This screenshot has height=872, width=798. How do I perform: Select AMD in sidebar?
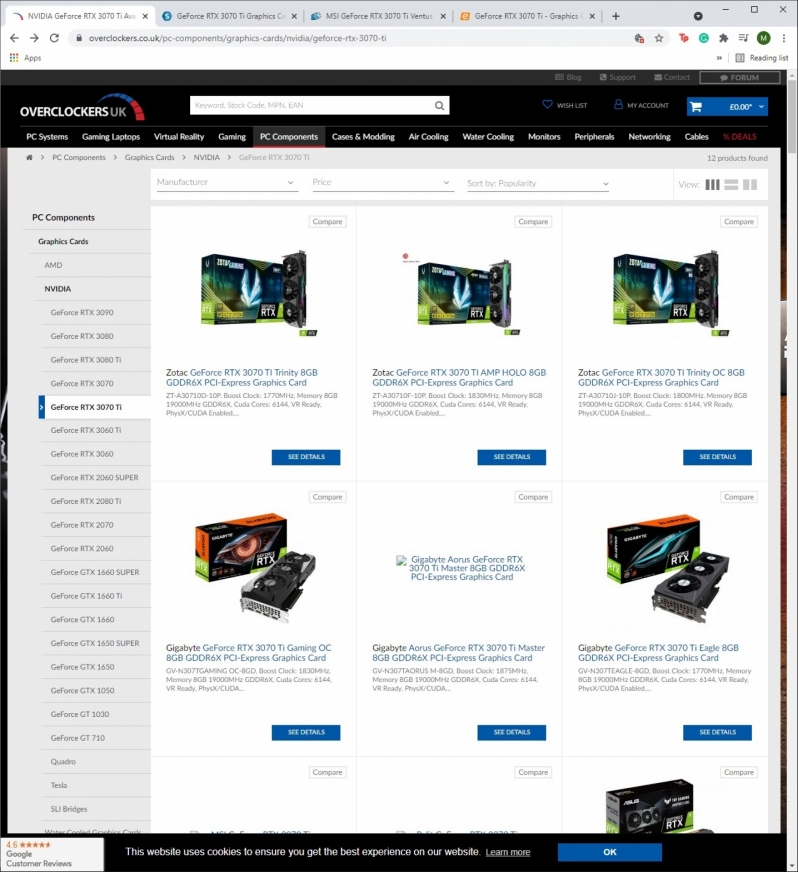coord(53,265)
